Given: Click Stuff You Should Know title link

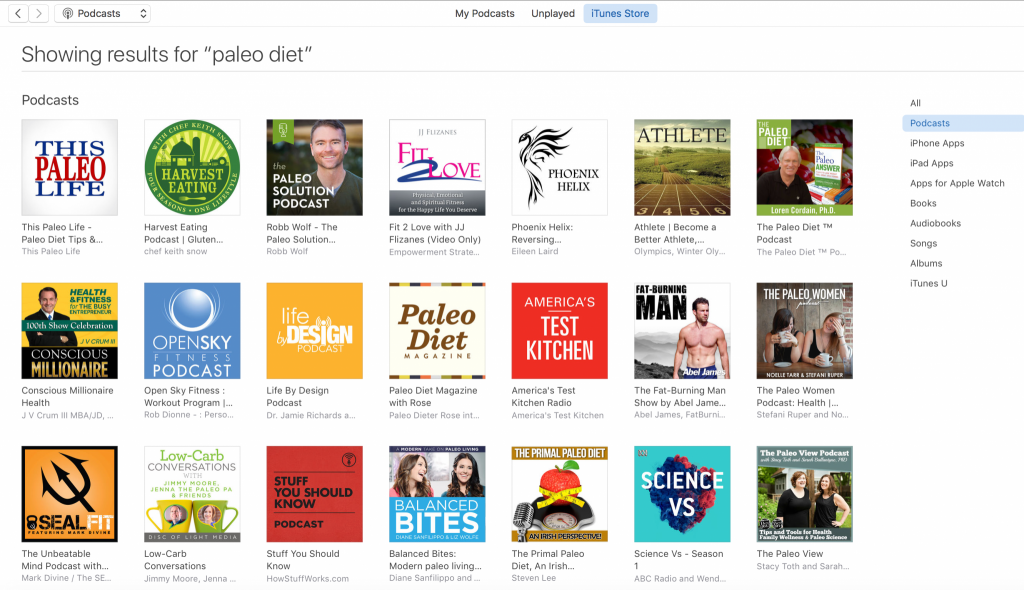Looking at the screenshot, I should (303, 560).
